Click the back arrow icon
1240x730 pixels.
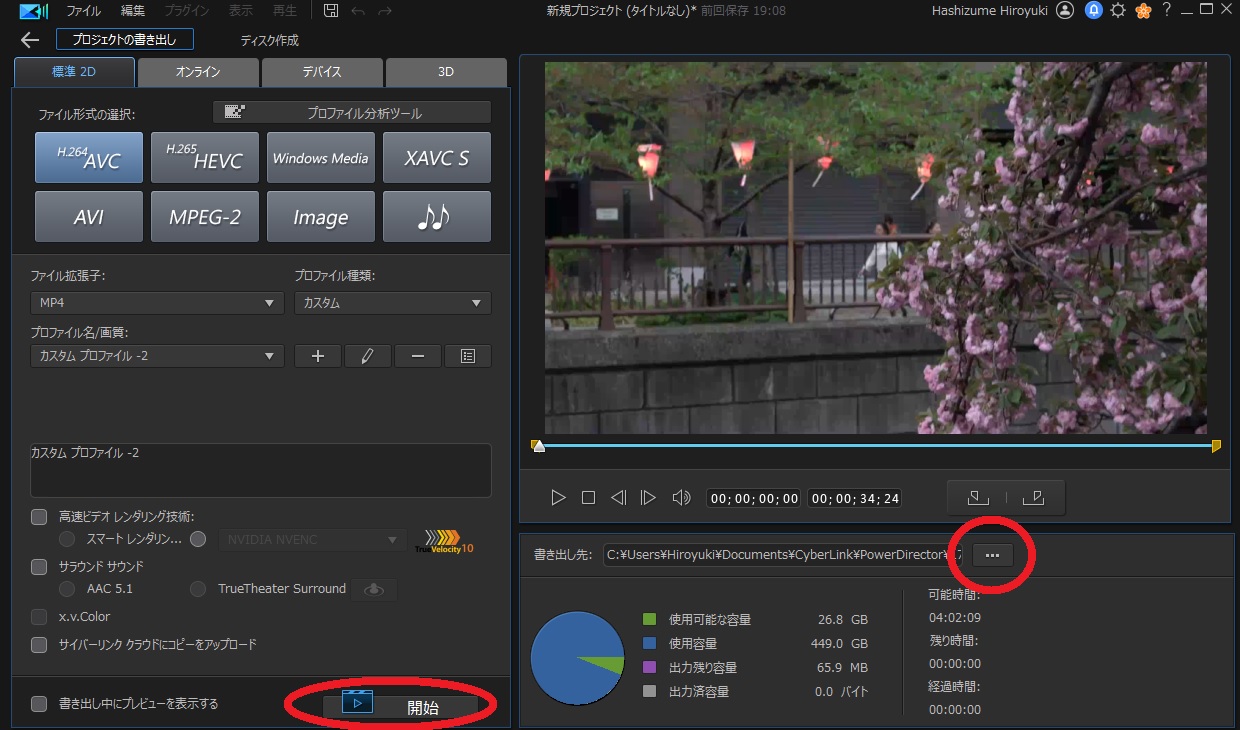[30, 40]
